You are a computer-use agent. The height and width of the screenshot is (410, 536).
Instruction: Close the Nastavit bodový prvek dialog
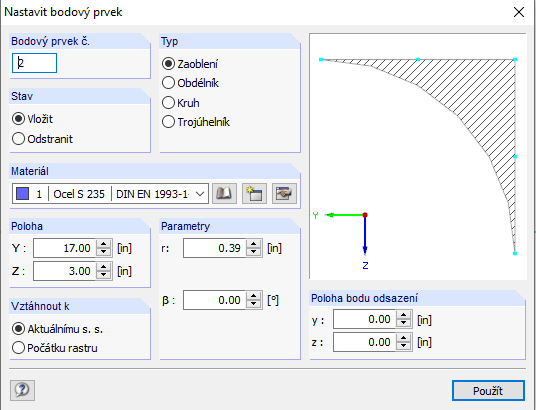(x=519, y=12)
